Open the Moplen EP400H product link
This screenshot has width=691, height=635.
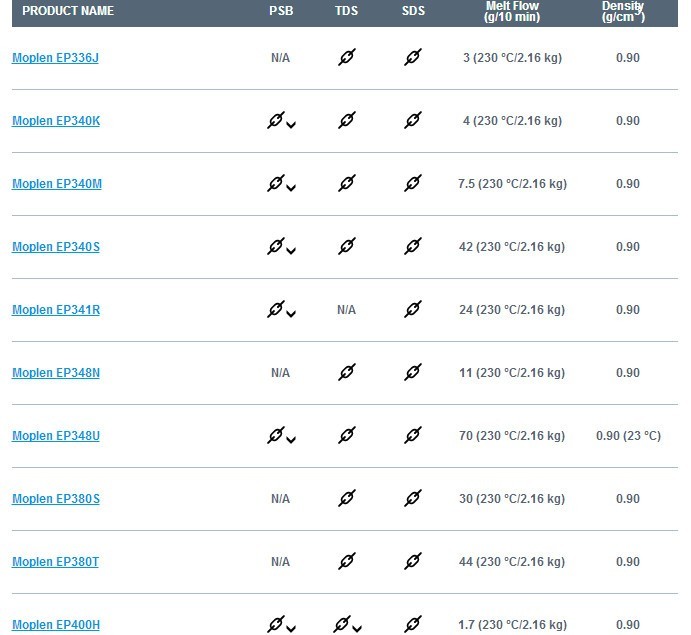(56, 625)
